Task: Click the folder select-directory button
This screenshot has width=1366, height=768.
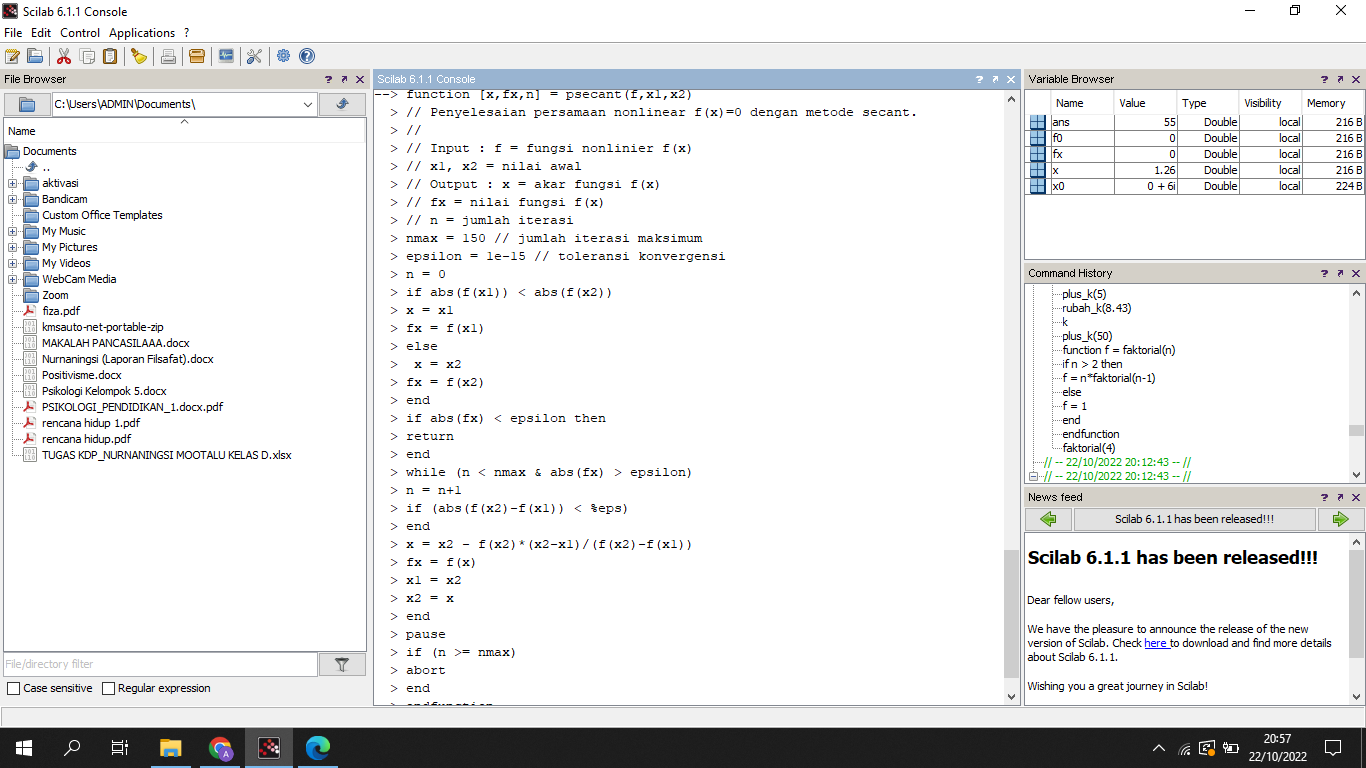Action: point(27,104)
